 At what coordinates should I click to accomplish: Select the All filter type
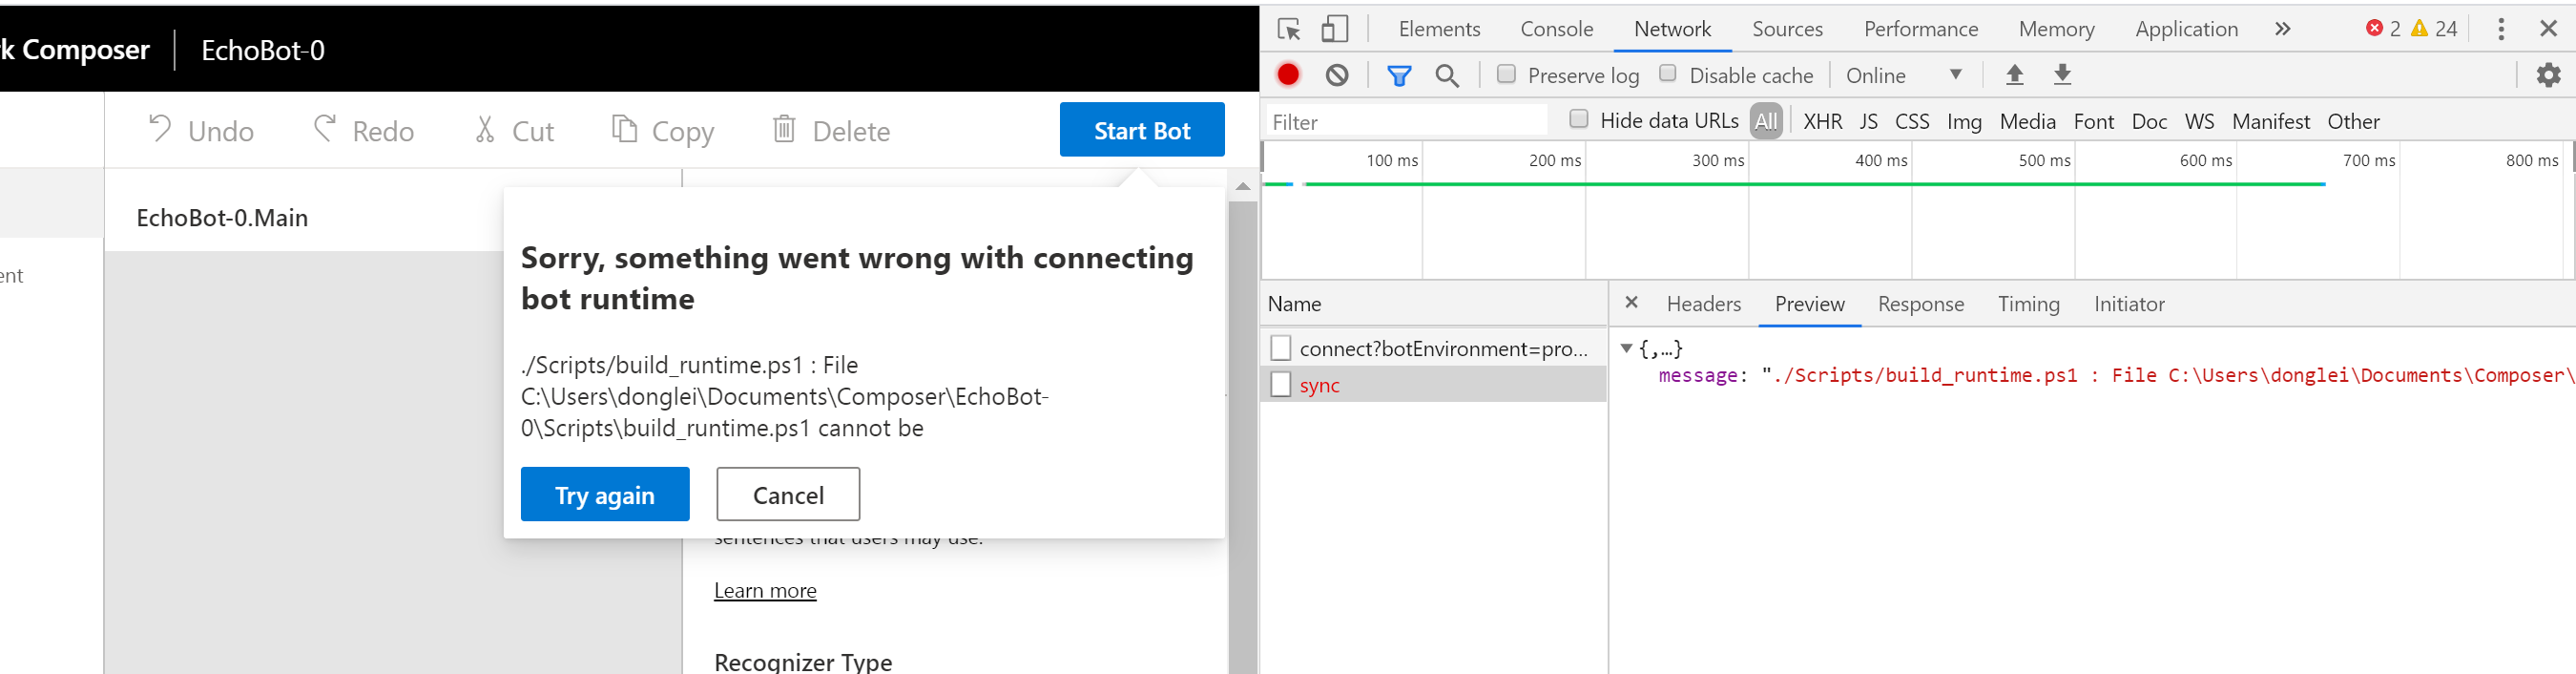tap(1766, 121)
